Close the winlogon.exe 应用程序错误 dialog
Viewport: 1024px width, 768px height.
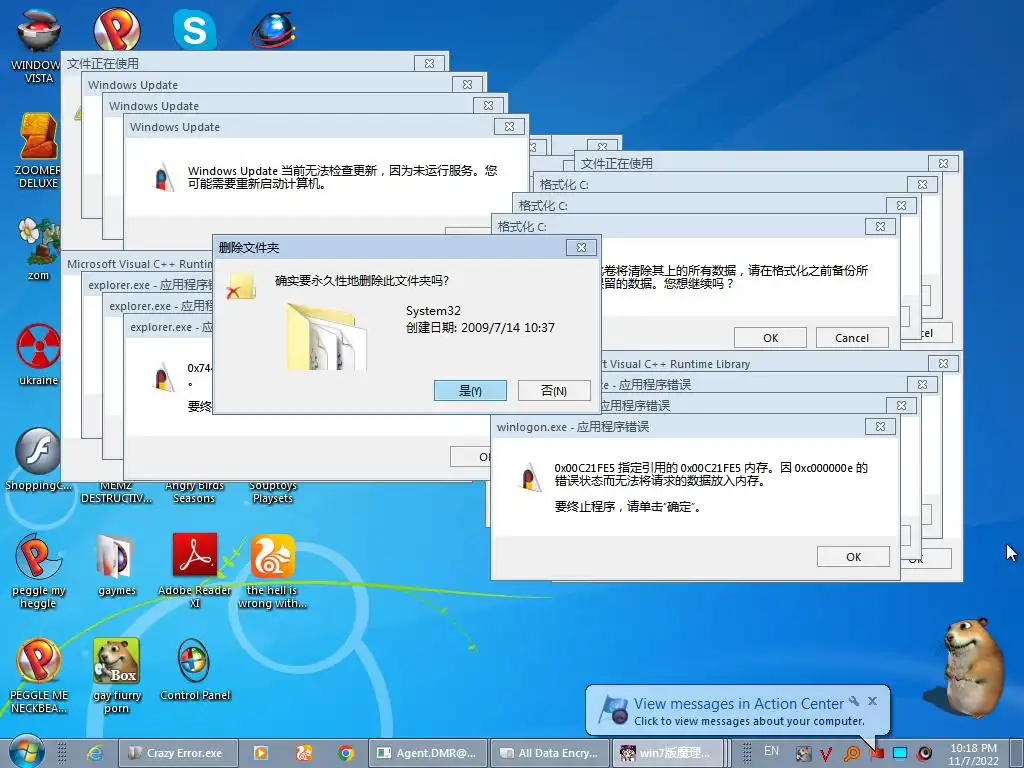(880, 426)
